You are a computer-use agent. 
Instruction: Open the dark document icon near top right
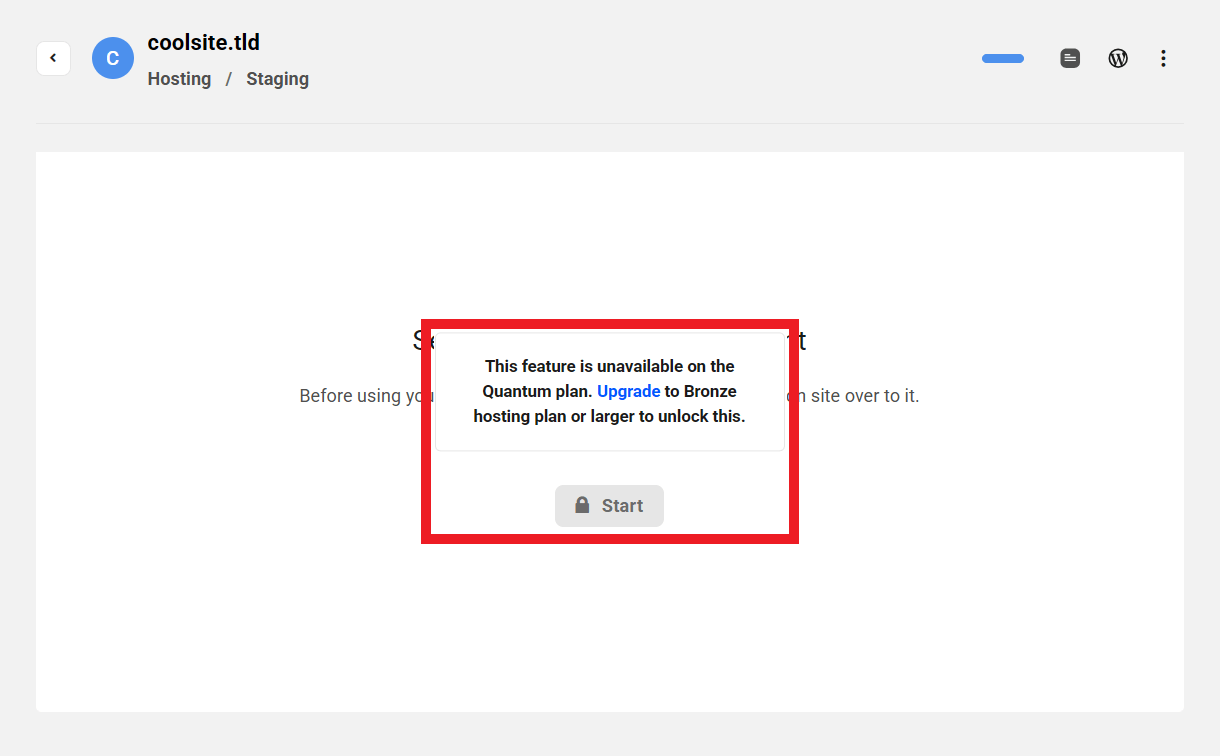(1069, 58)
